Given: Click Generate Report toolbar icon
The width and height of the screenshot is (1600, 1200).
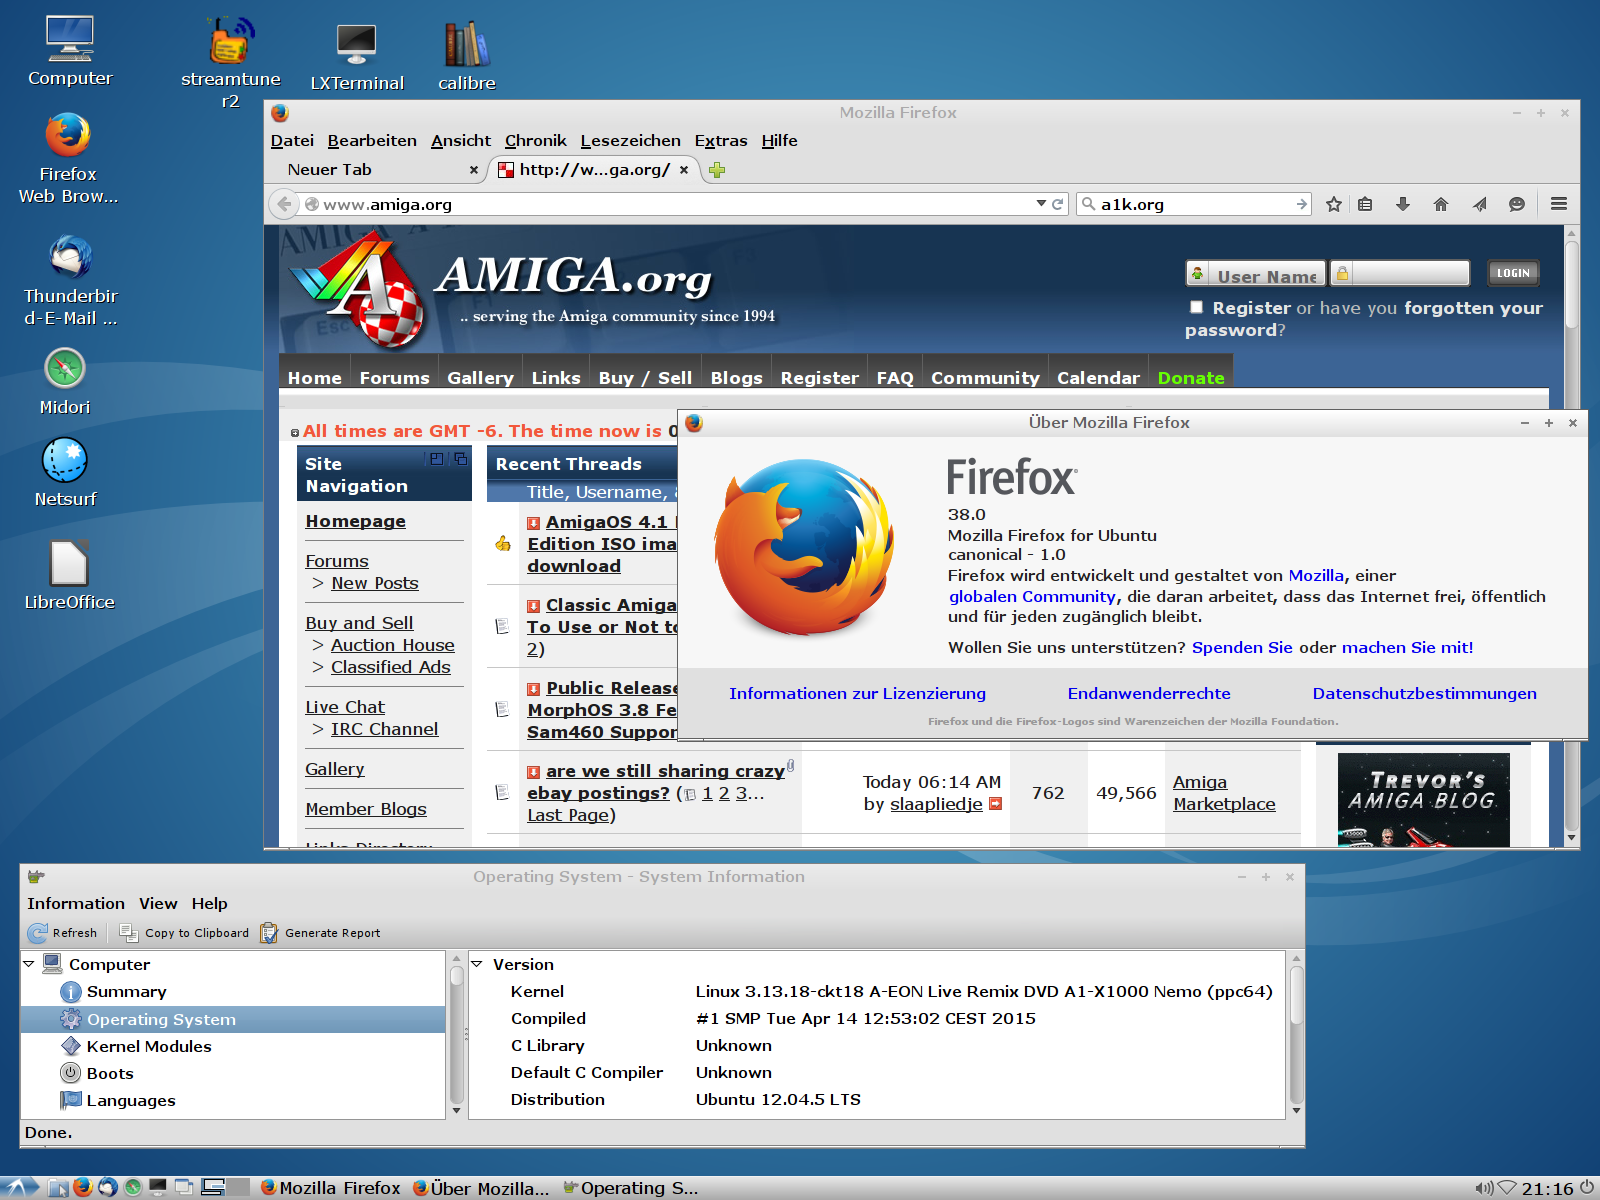Looking at the screenshot, I should 269,933.
